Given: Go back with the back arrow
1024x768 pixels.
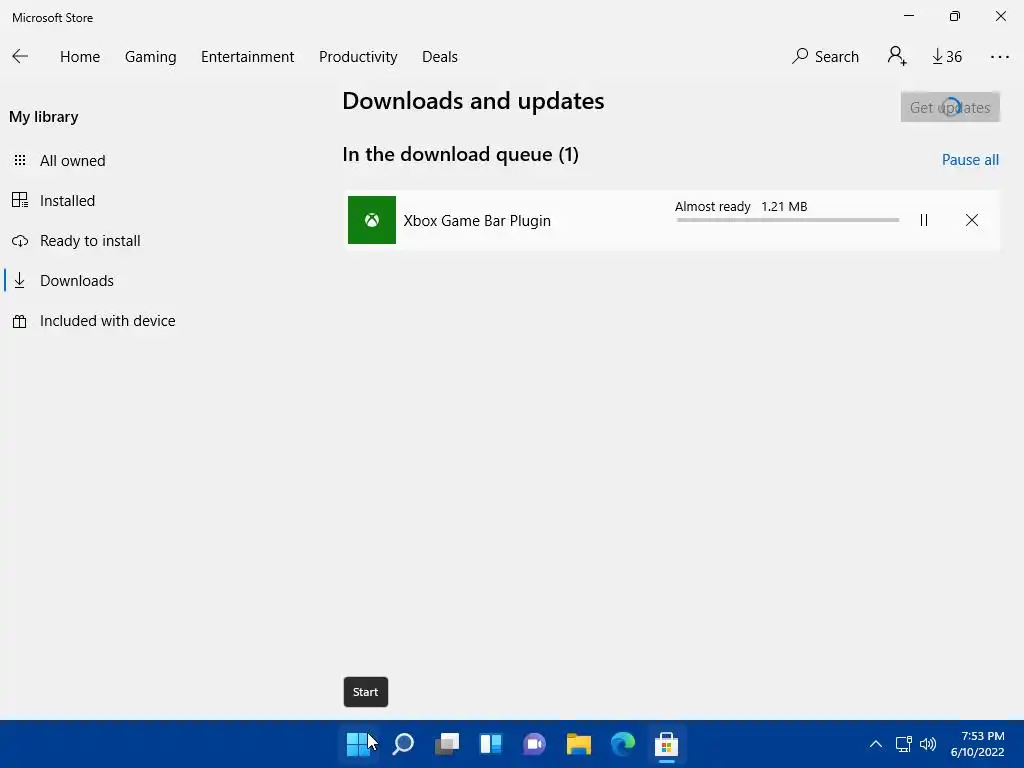Looking at the screenshot, I should click(20, 57).
